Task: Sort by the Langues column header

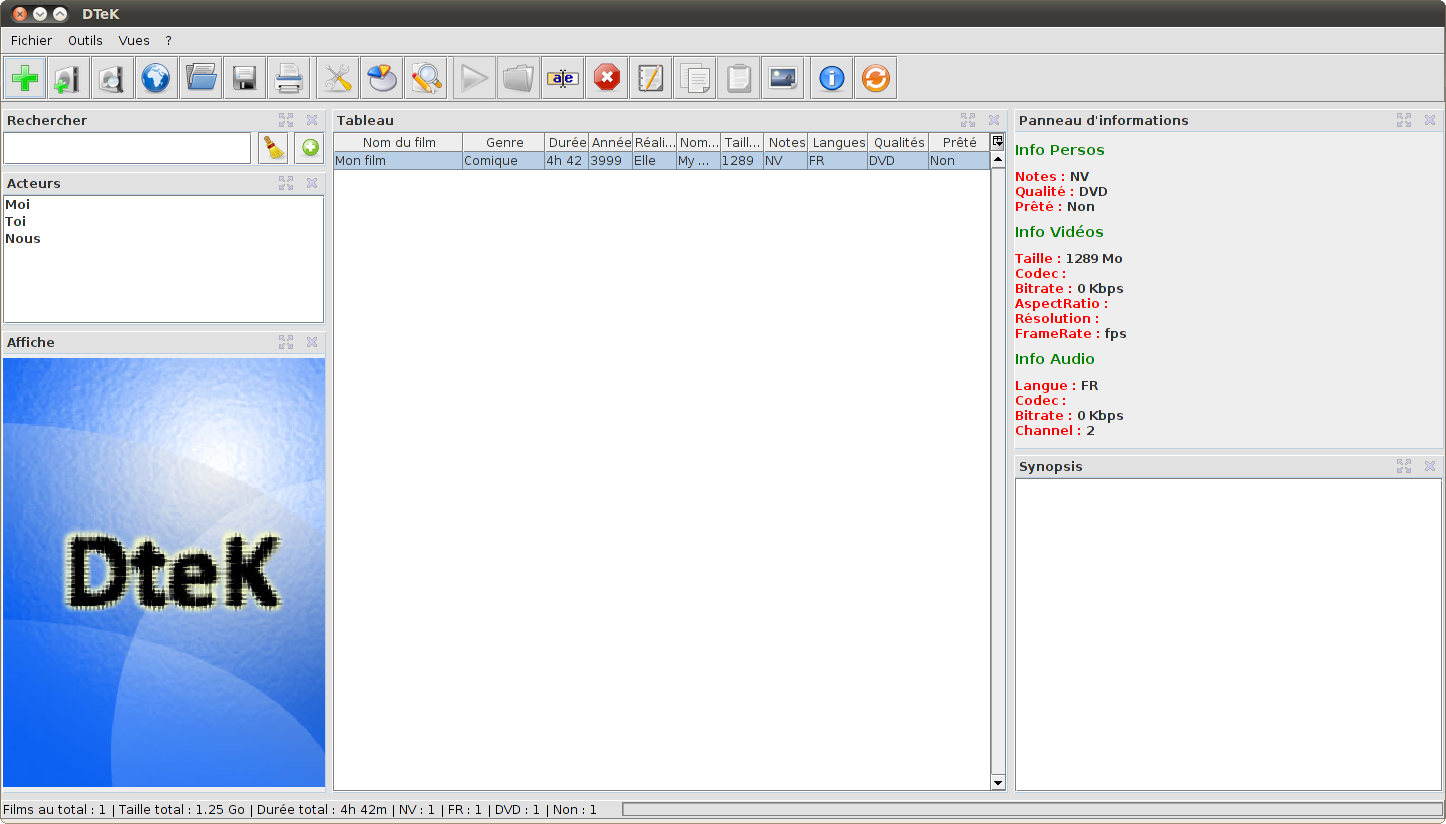Action: [838, 142]
